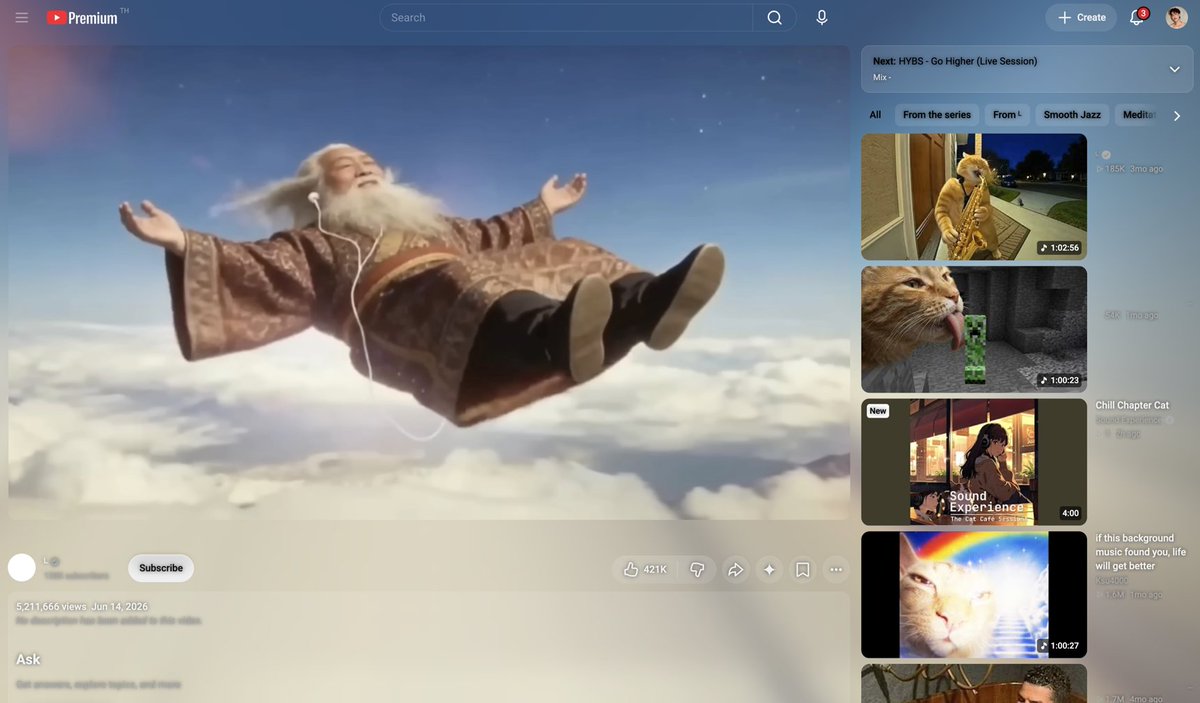Image resolution: width=1200 pixels, height=703 pixels.
Task: Click the Create button
Action: (x=1081, y=17)
